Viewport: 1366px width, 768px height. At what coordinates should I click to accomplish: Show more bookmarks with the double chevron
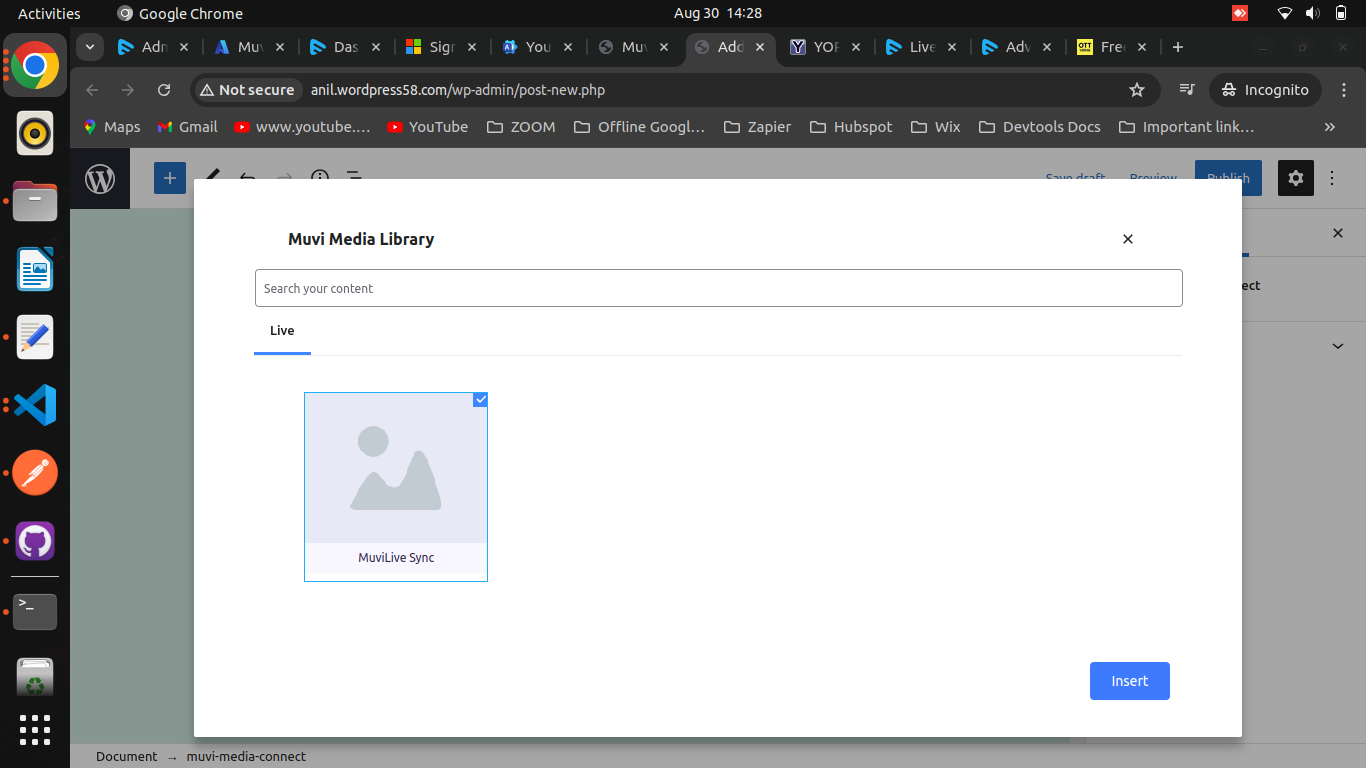[1329, 127]
